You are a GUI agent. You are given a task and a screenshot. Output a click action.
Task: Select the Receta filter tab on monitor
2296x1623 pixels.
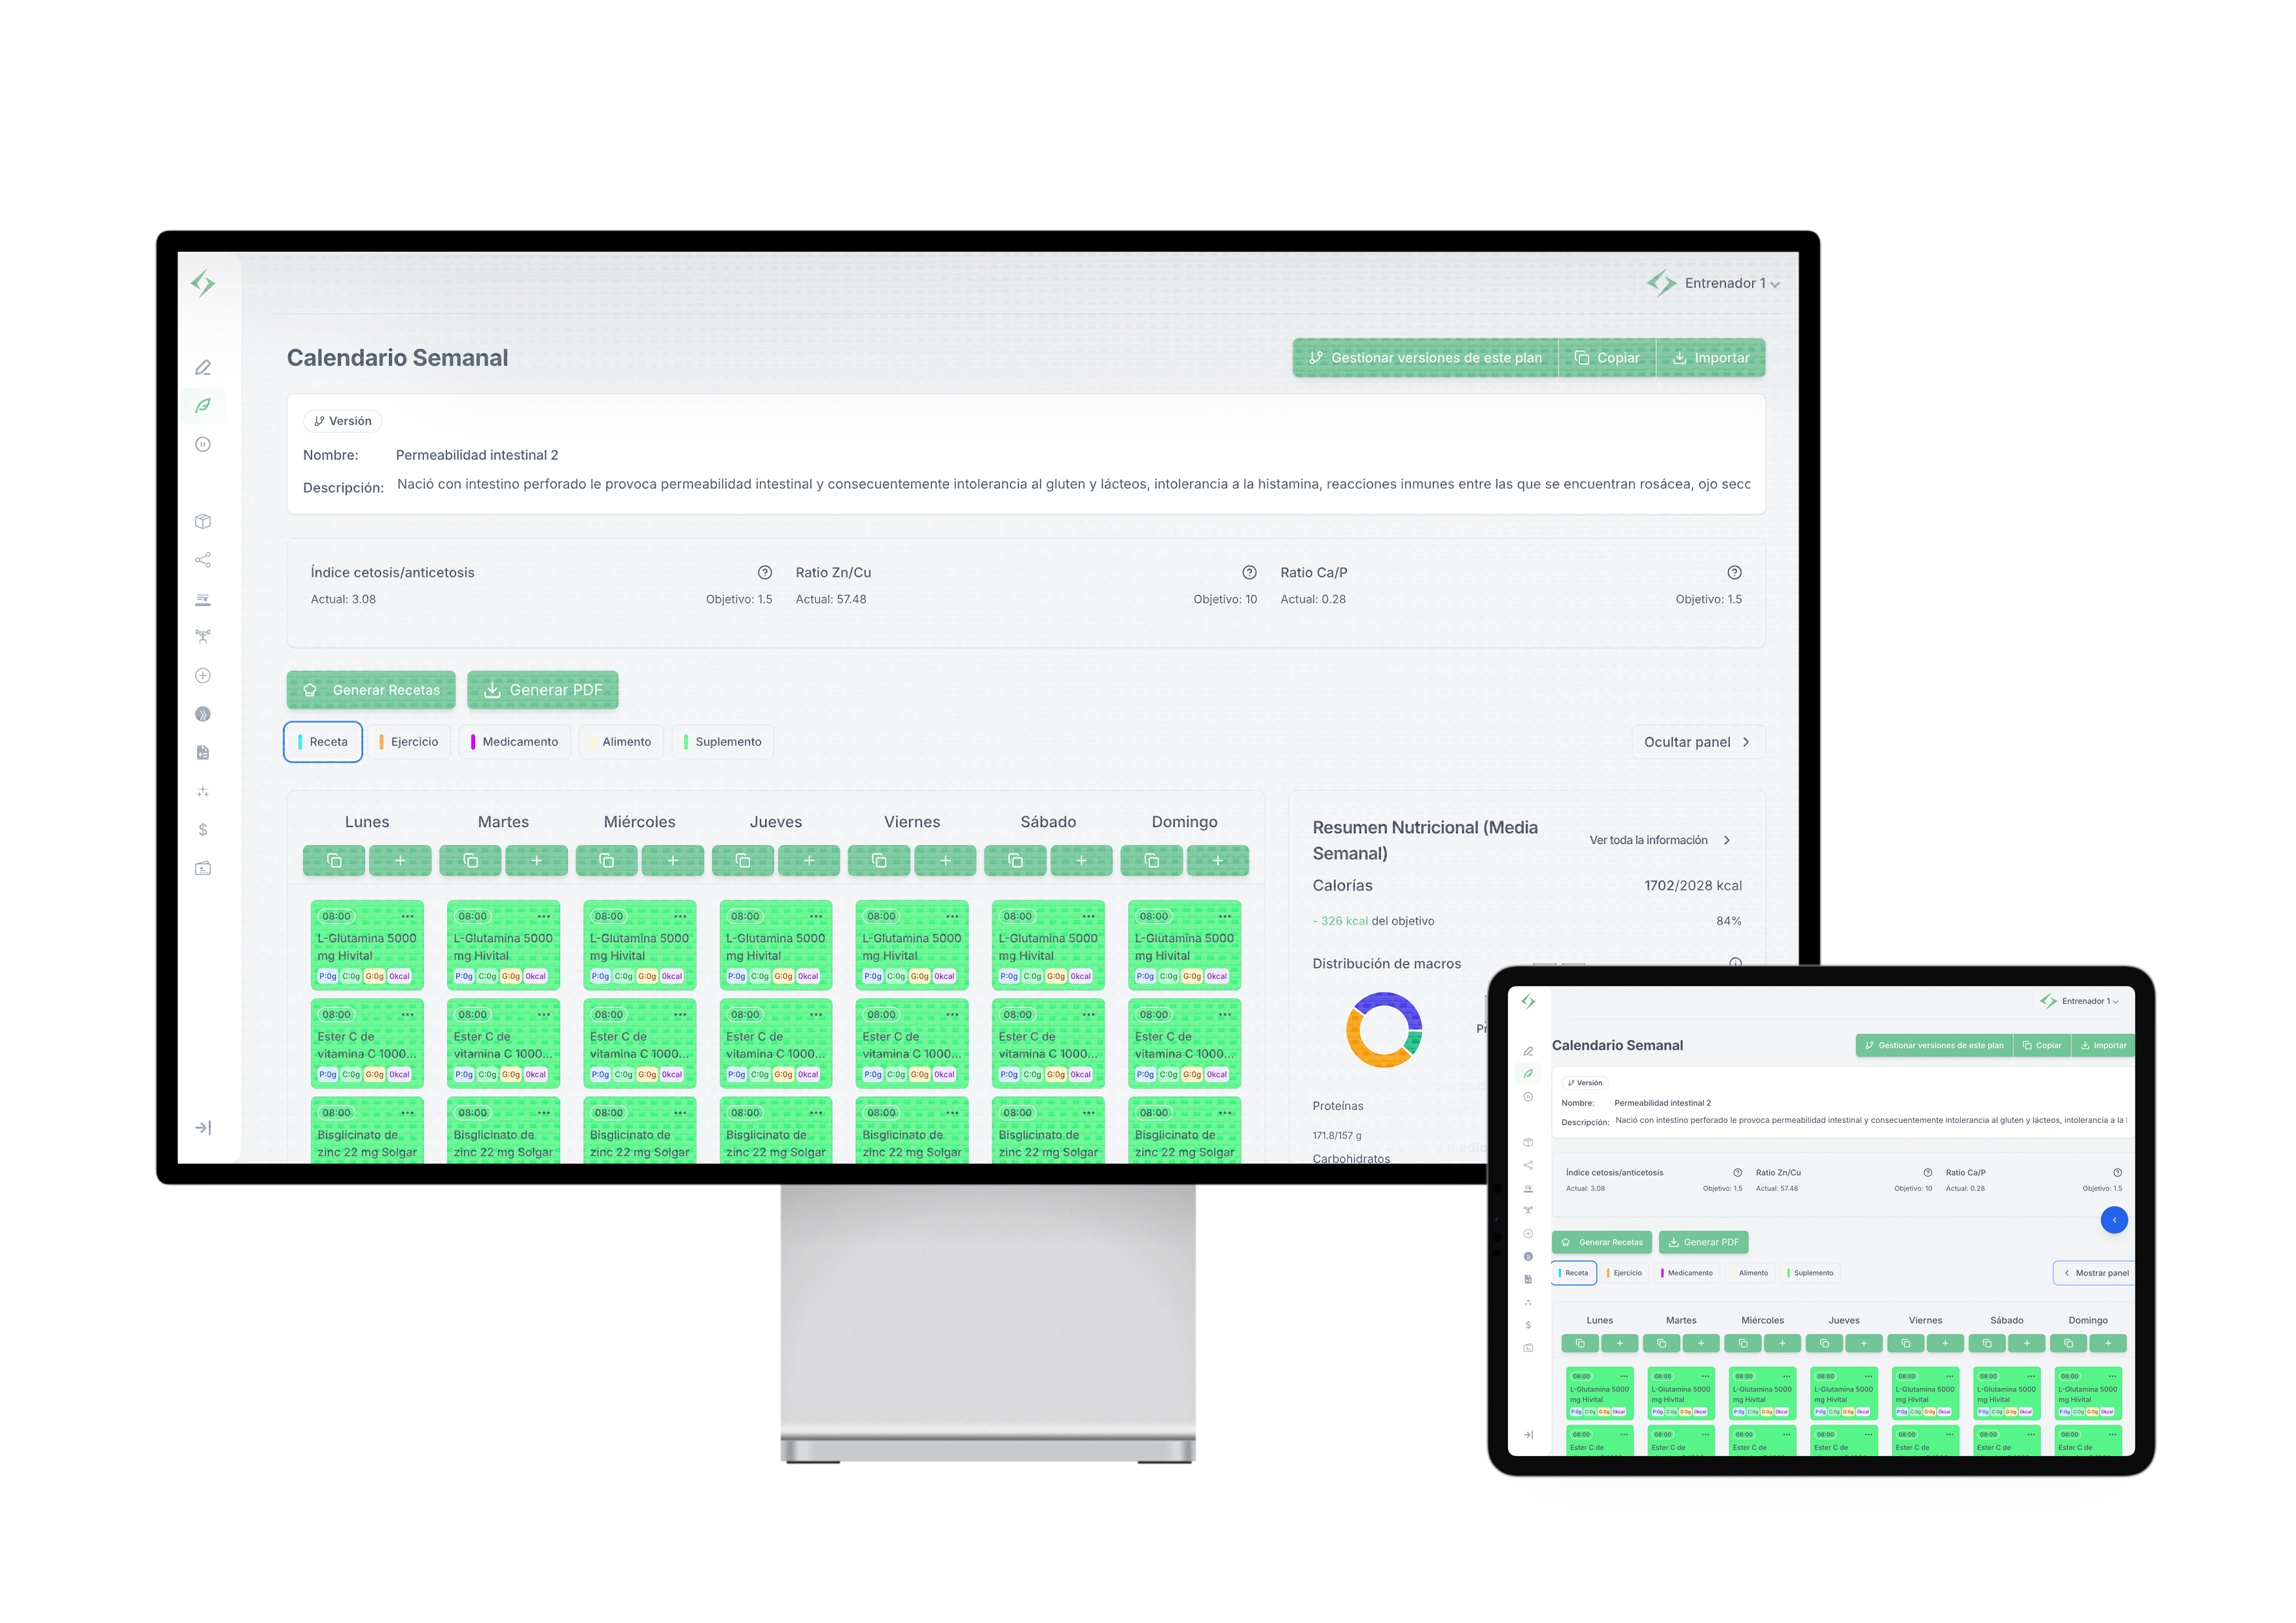tap(323, 742)
